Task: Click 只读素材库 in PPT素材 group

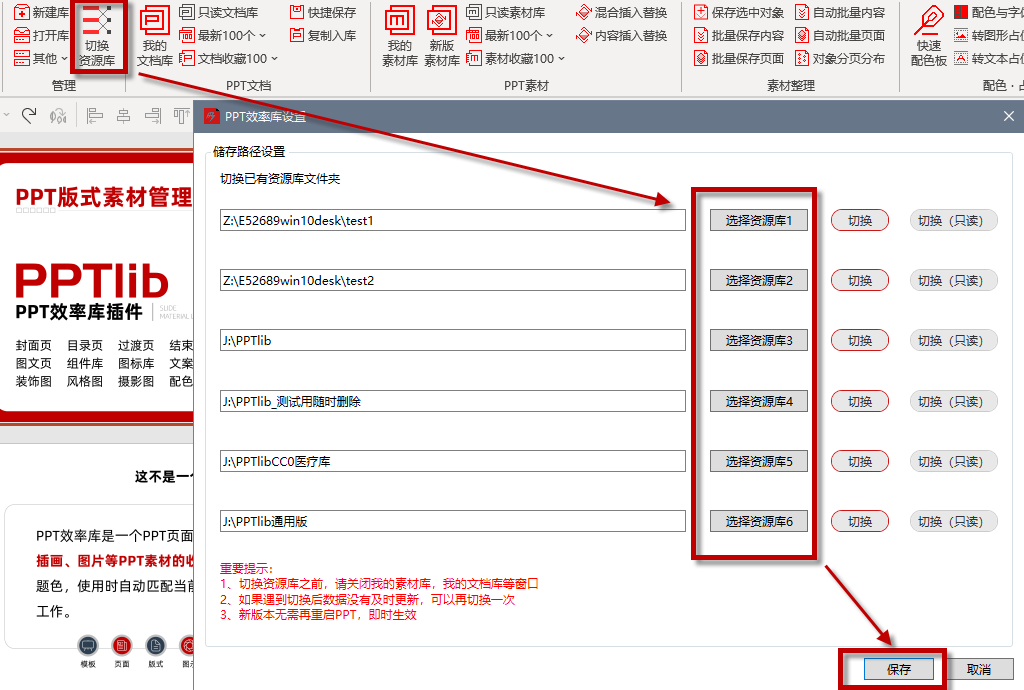Action: click(x=506, y=12)
